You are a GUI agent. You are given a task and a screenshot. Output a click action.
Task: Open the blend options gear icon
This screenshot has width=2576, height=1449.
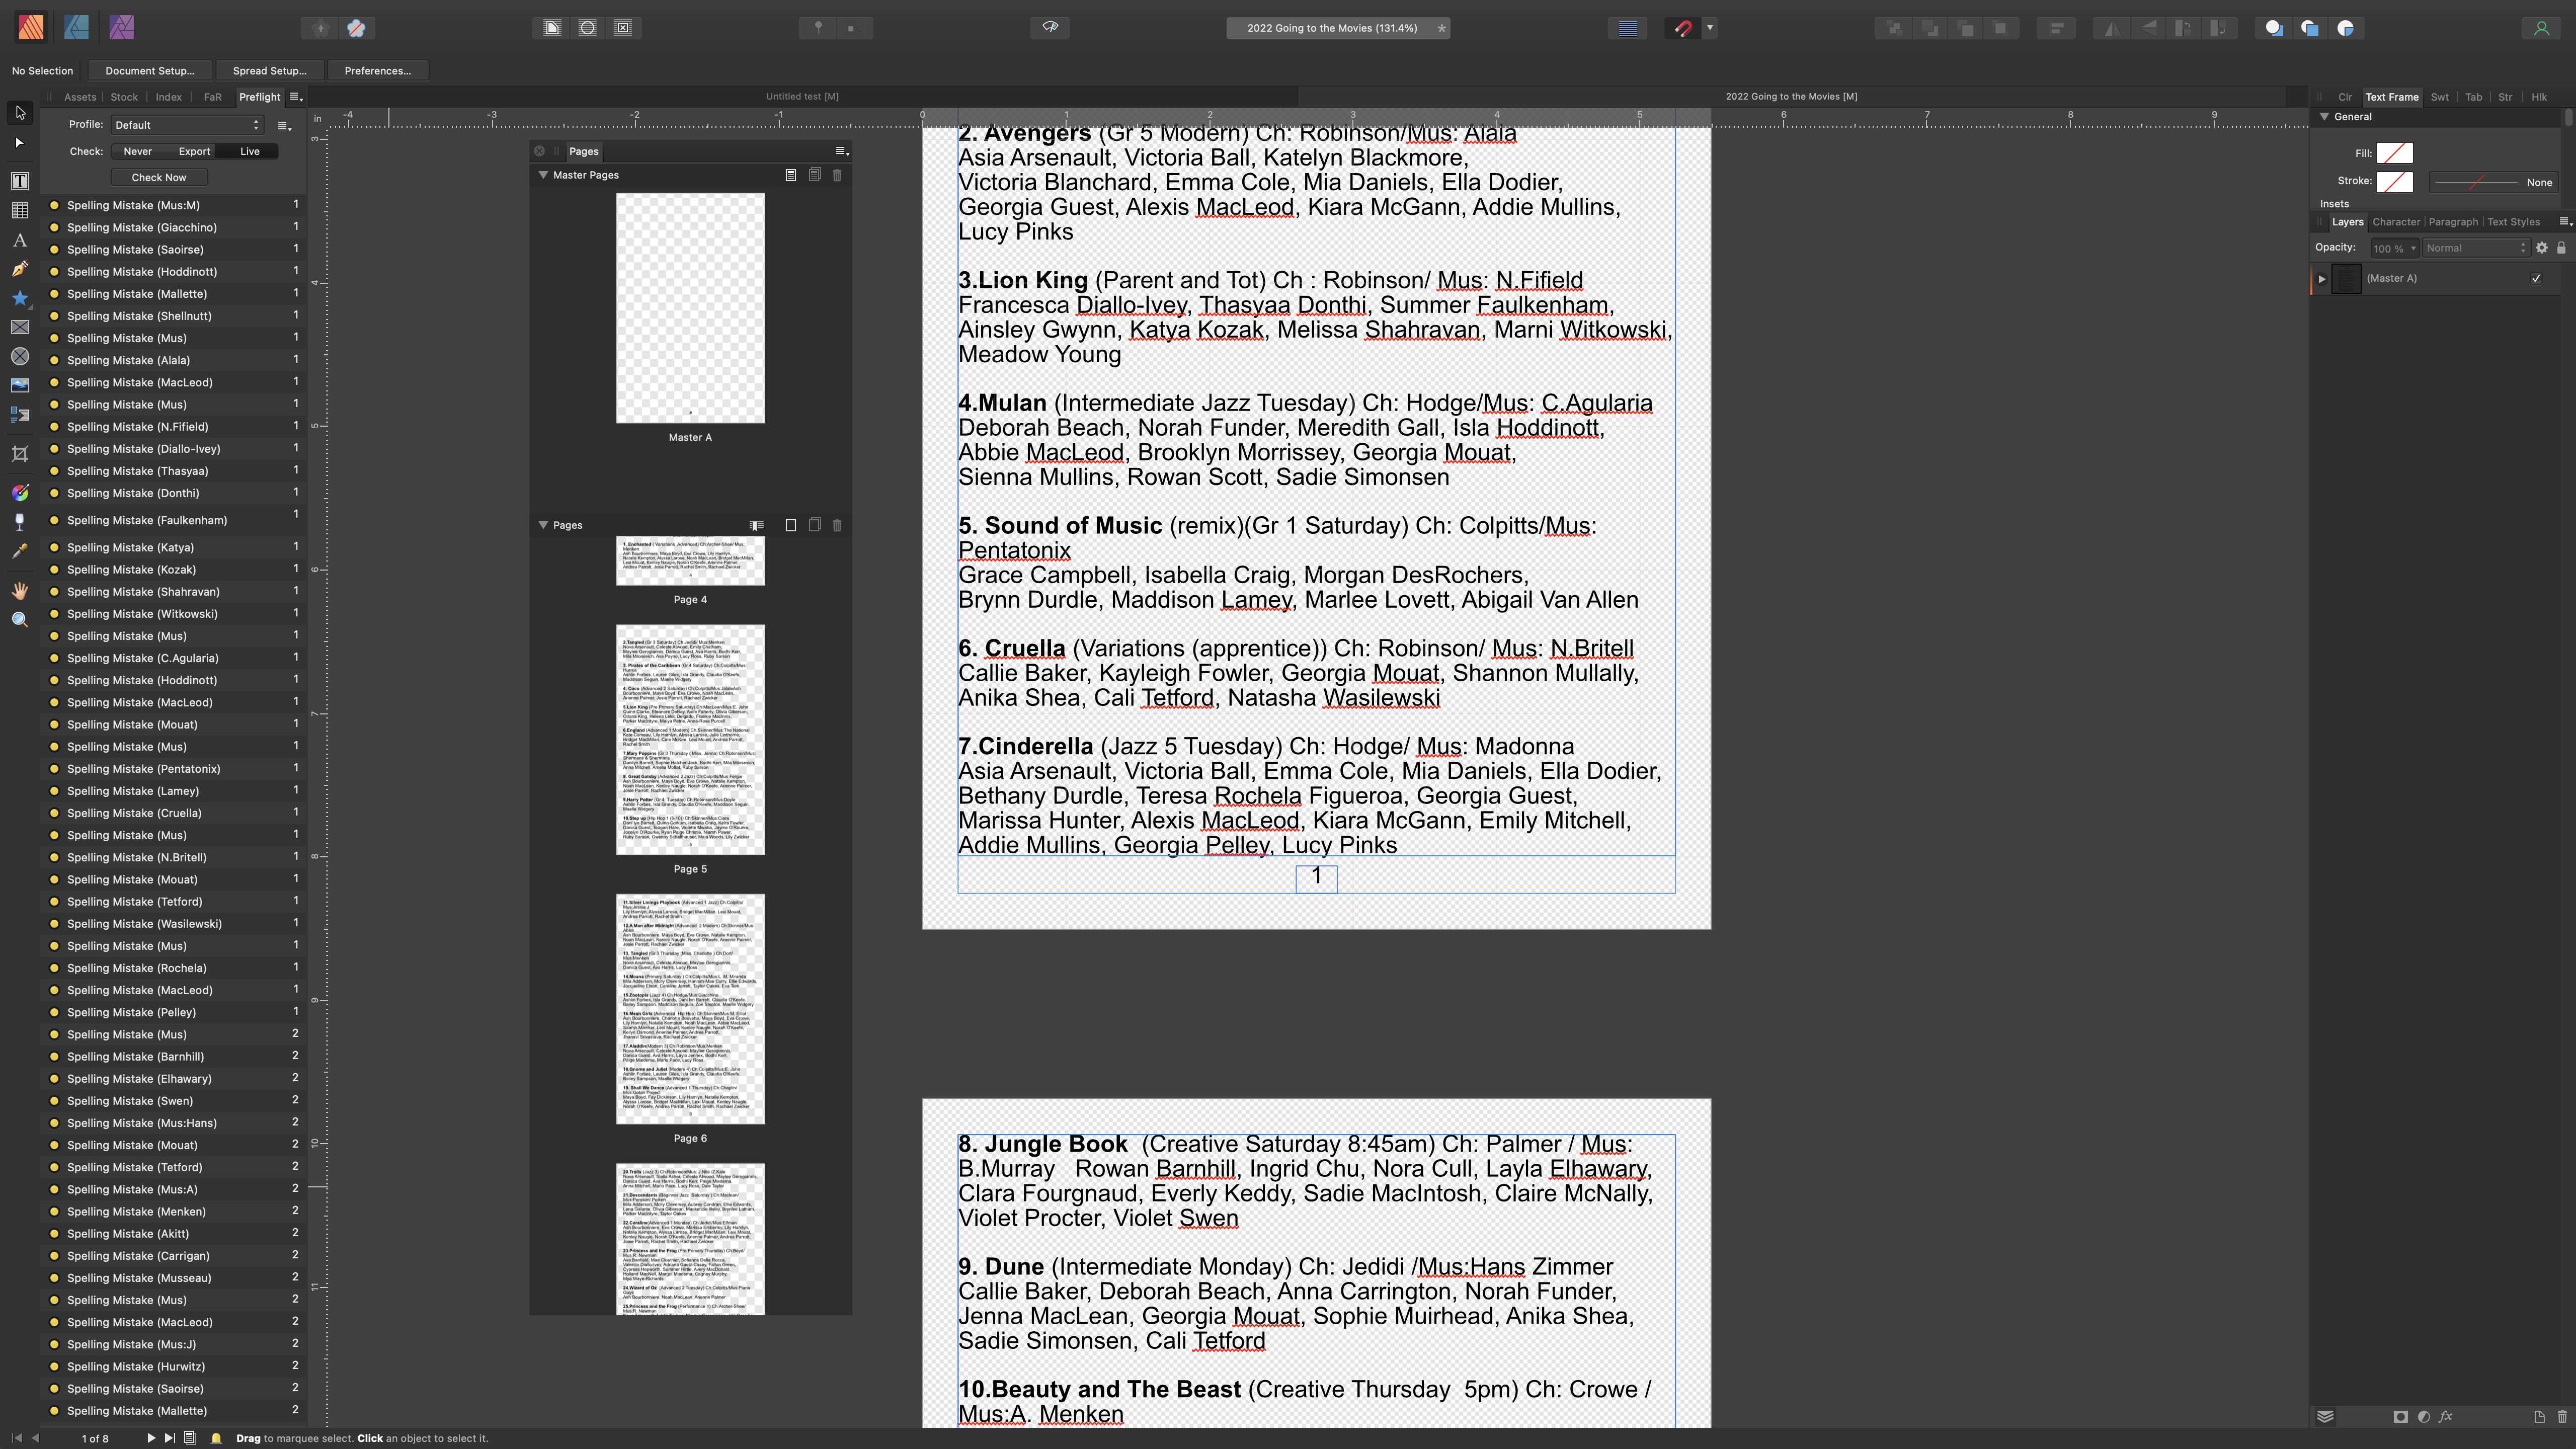tap(2541, 248)
